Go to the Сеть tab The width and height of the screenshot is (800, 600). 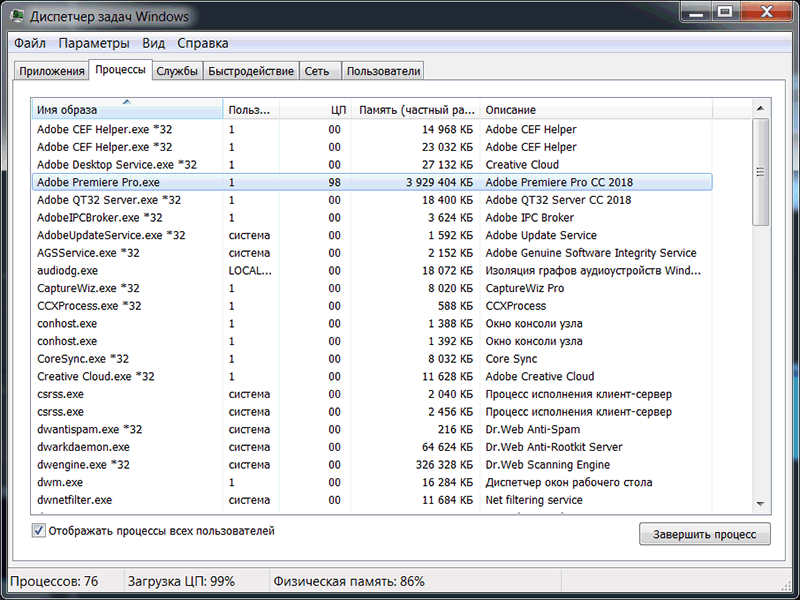click(320, 71)
